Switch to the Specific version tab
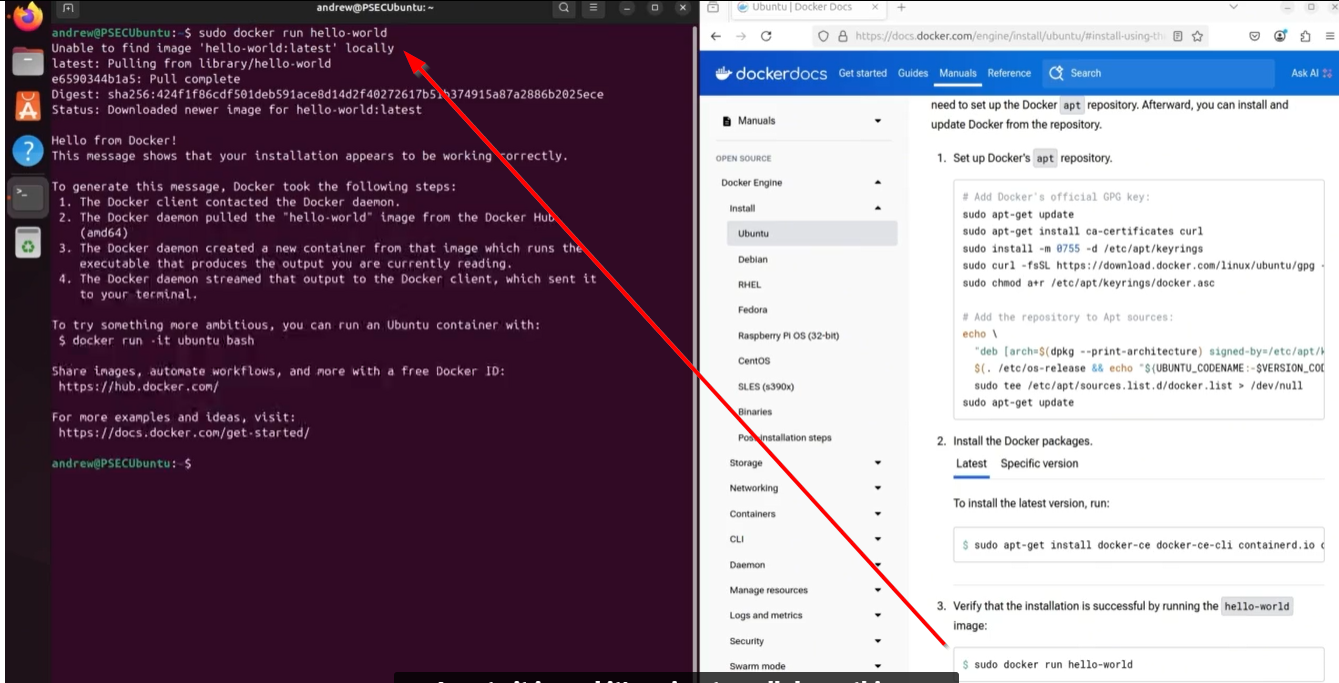 (x=1039, y=463)
